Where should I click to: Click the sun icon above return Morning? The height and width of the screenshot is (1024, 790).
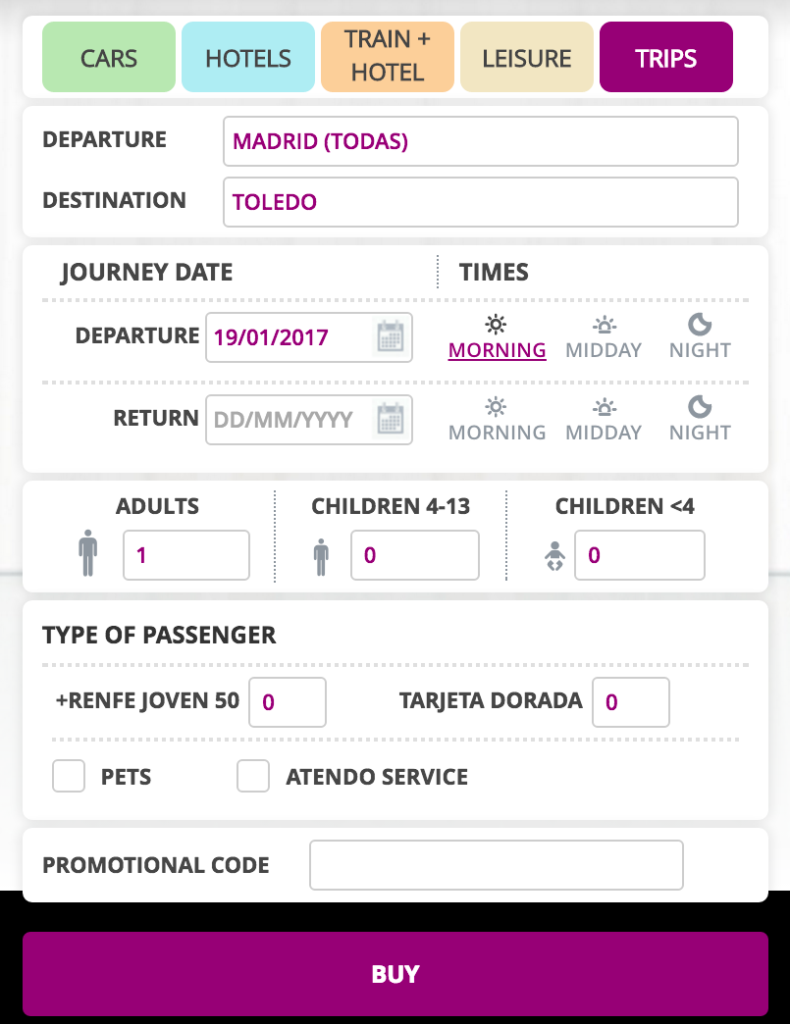point(496,407)
